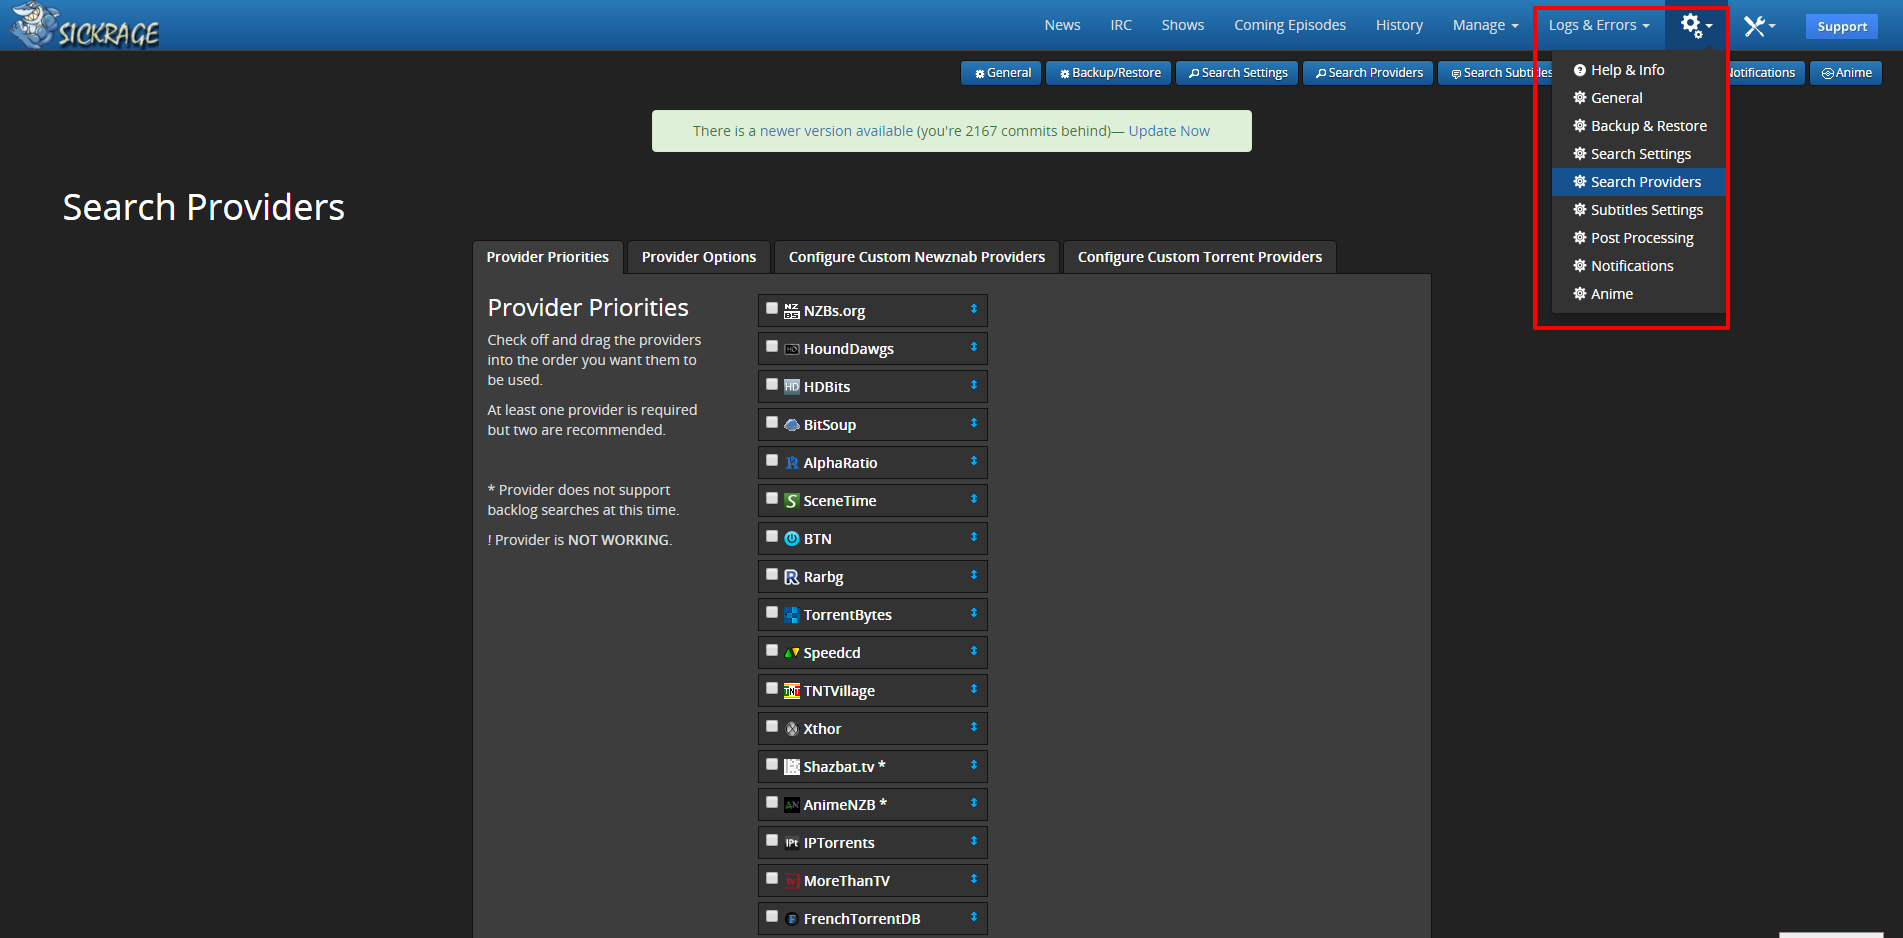Enable the Rarbg provider checkbox

coord(772,575)
